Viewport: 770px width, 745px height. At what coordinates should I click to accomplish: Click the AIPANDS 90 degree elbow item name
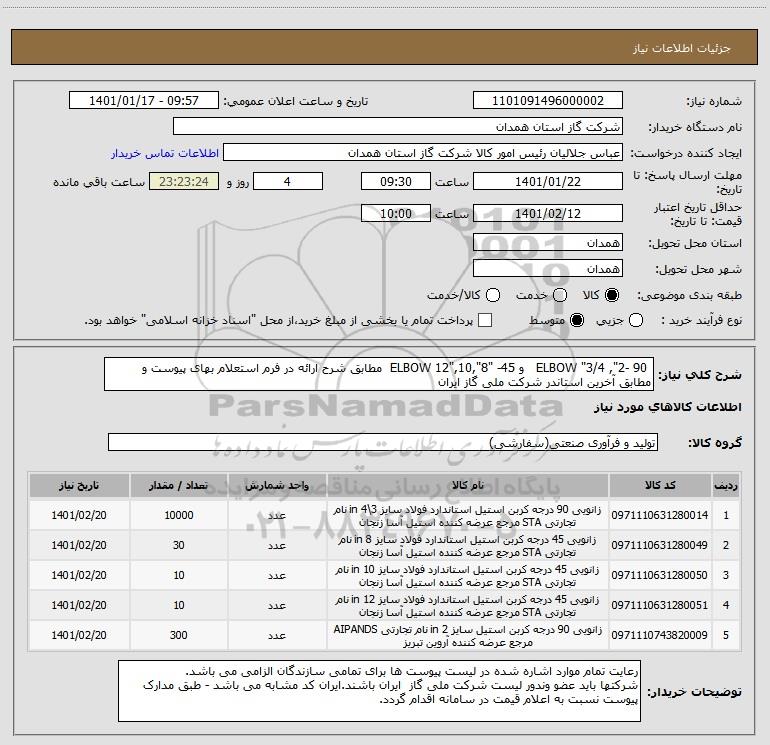(468, 635)
